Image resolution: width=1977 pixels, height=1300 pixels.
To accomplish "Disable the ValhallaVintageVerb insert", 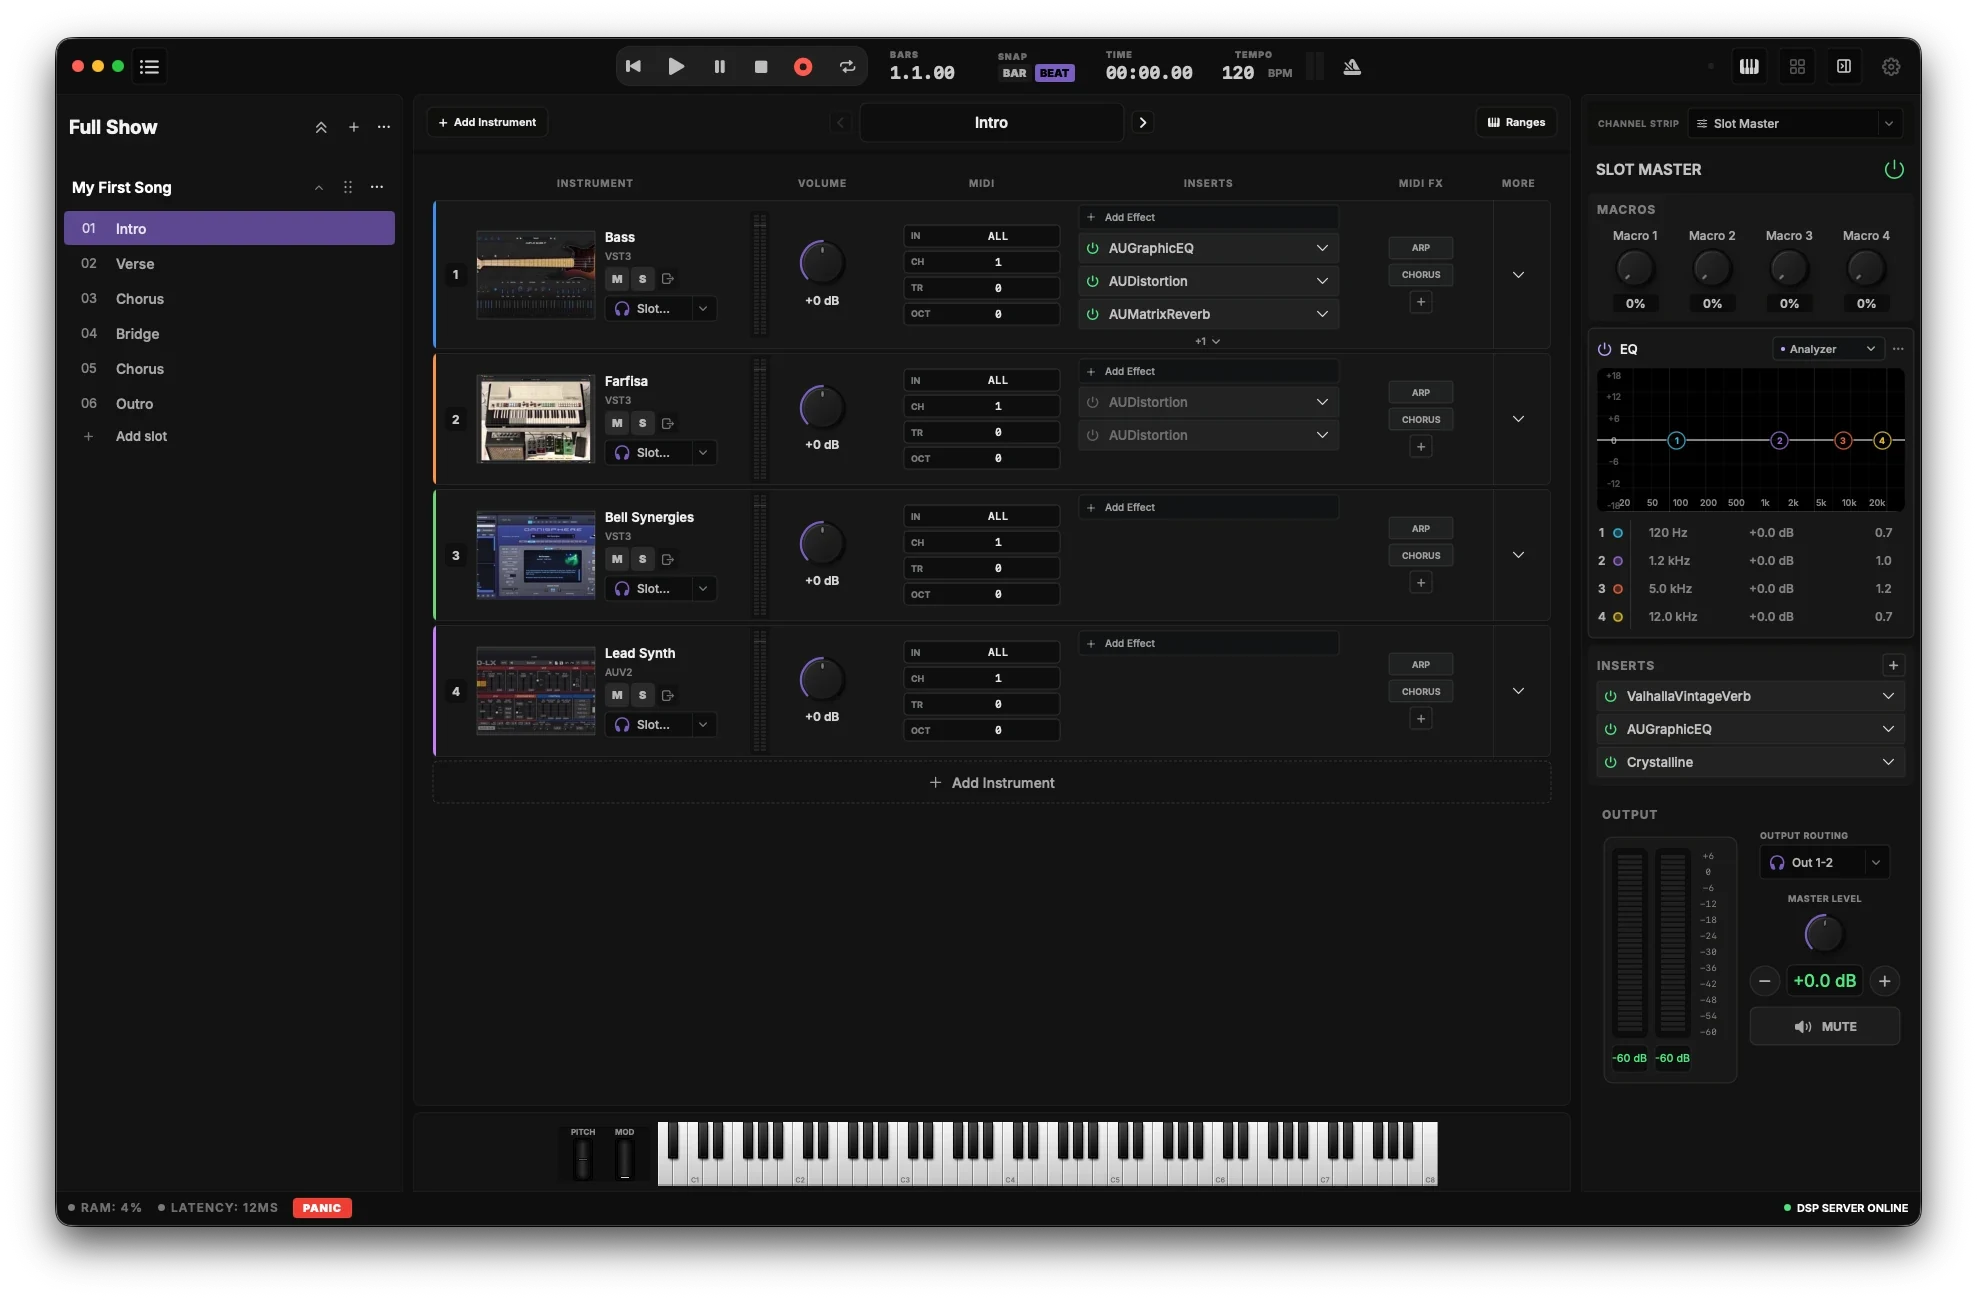I will tap(1610, 696).
